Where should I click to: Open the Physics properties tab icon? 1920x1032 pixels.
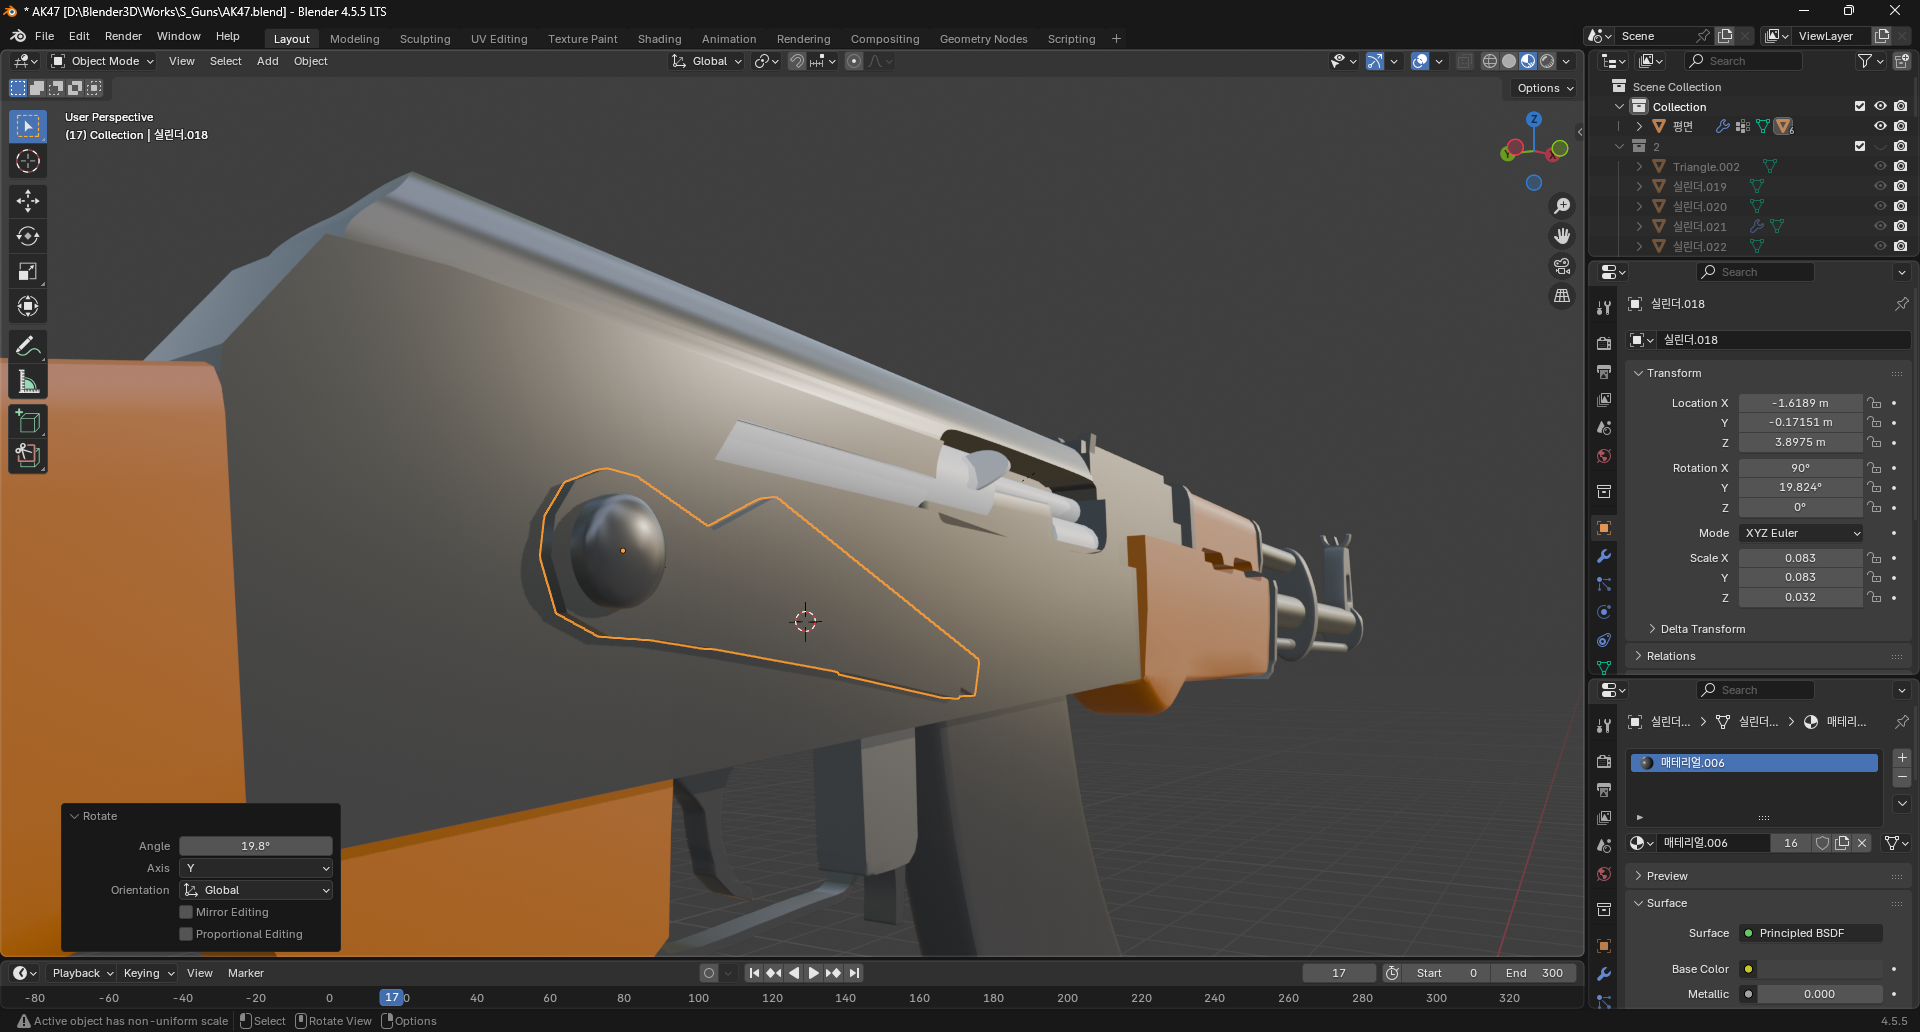pyautogui.click(x=1604, y=612)
